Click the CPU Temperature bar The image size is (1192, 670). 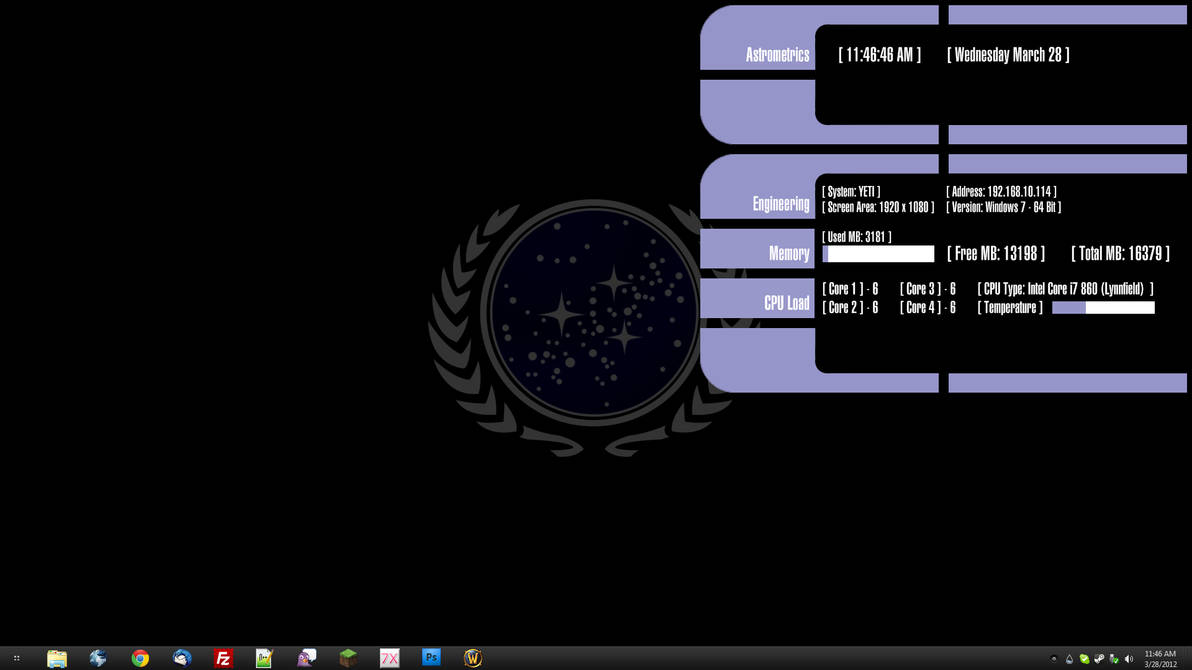click(1103, 307)
